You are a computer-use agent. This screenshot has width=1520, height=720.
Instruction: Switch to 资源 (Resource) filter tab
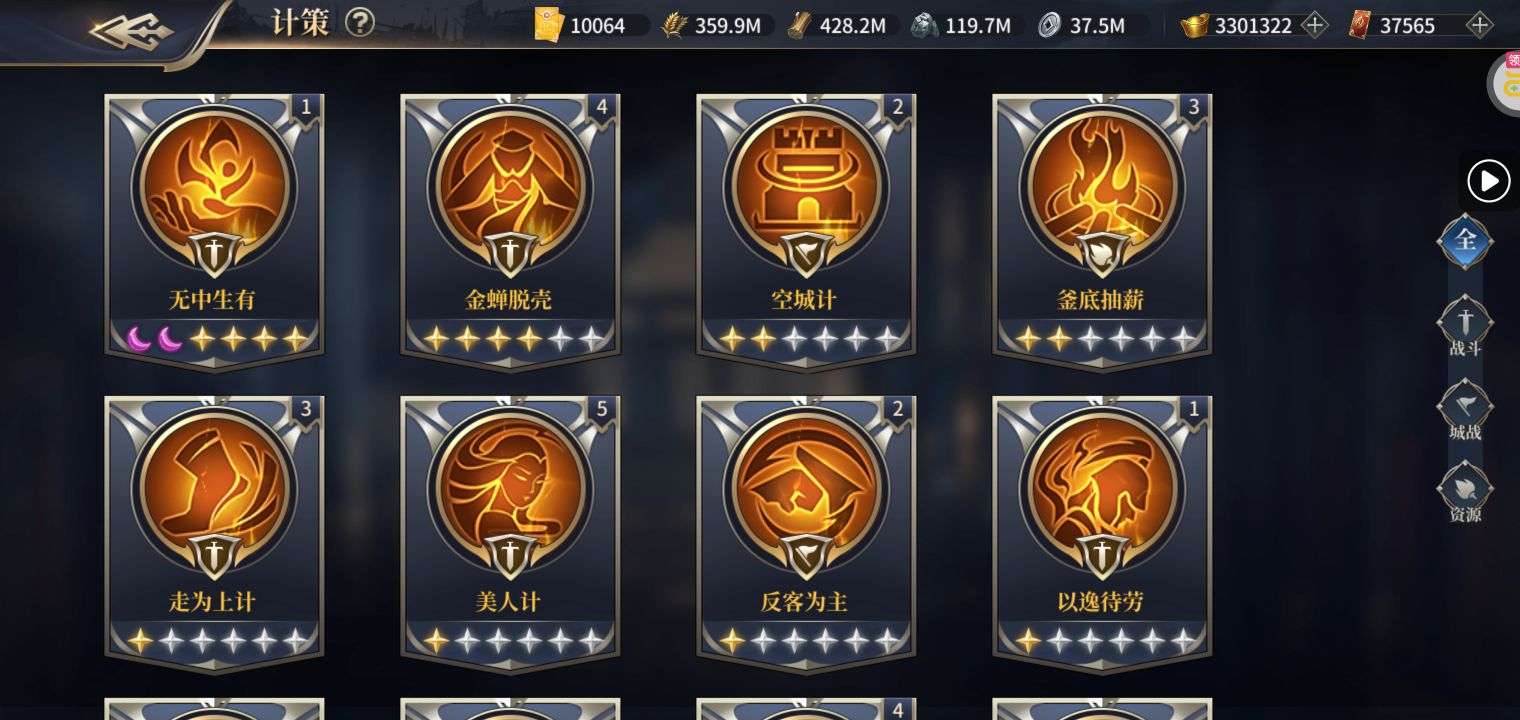tap(1465, 493)
